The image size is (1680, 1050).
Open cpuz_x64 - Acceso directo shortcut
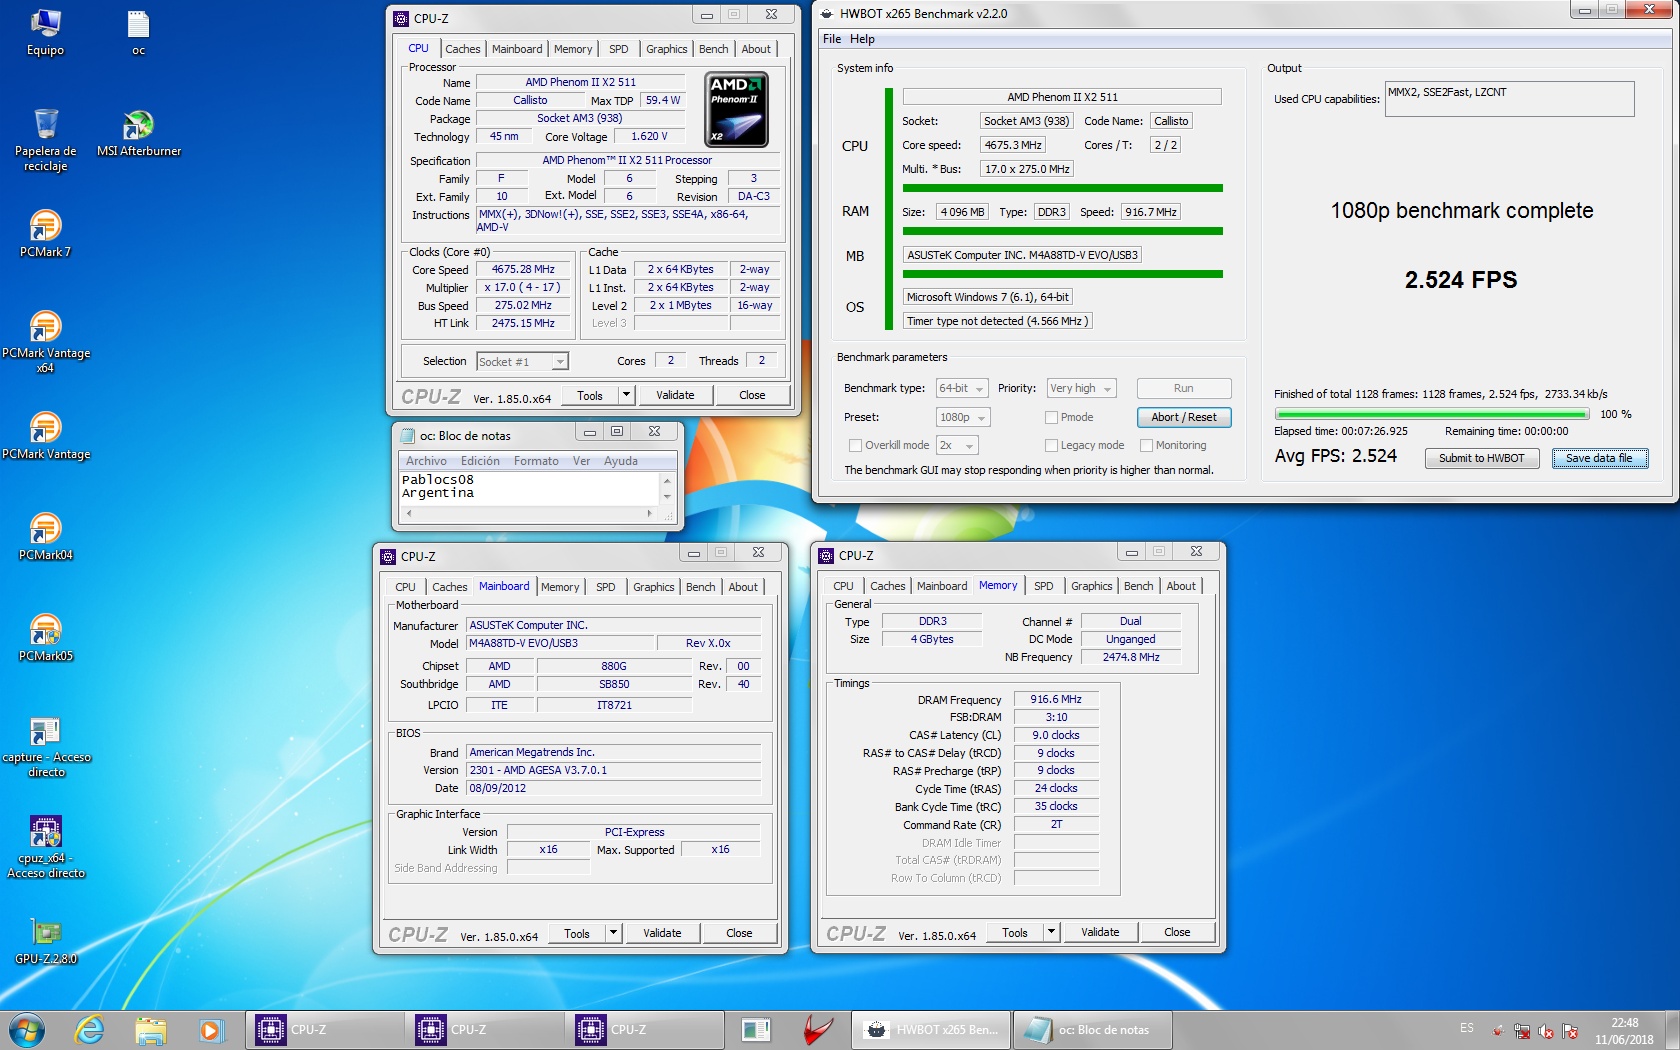click(45, 848)
